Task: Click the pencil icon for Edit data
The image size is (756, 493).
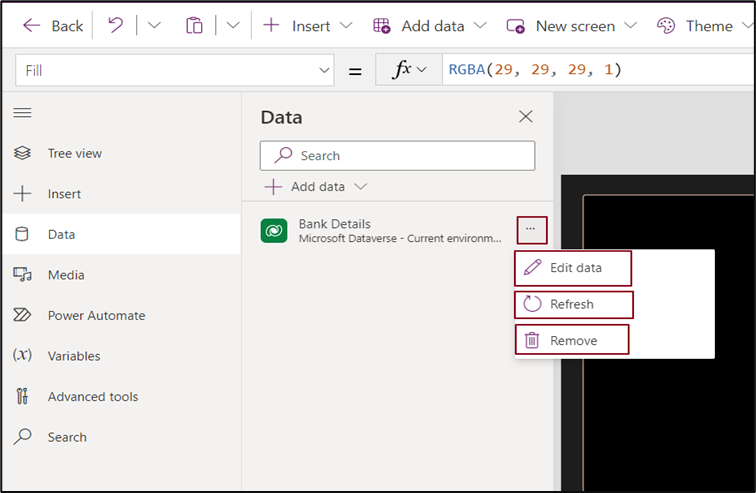Action: [532, 267]
